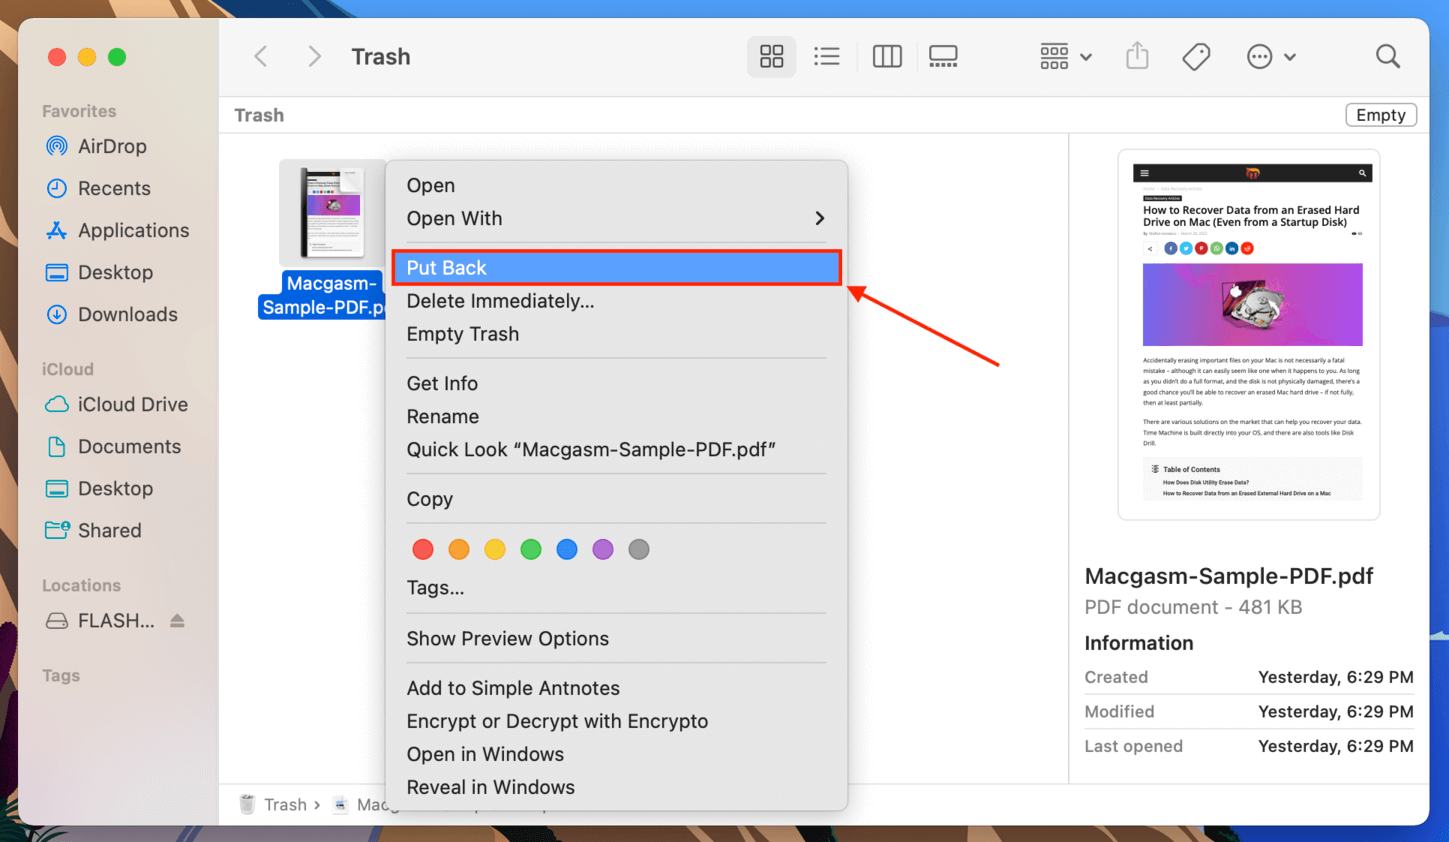The width and height of the screenshot is (1449, 842).
Task: Click the Created date value
Action: [x=1336, y=677]
